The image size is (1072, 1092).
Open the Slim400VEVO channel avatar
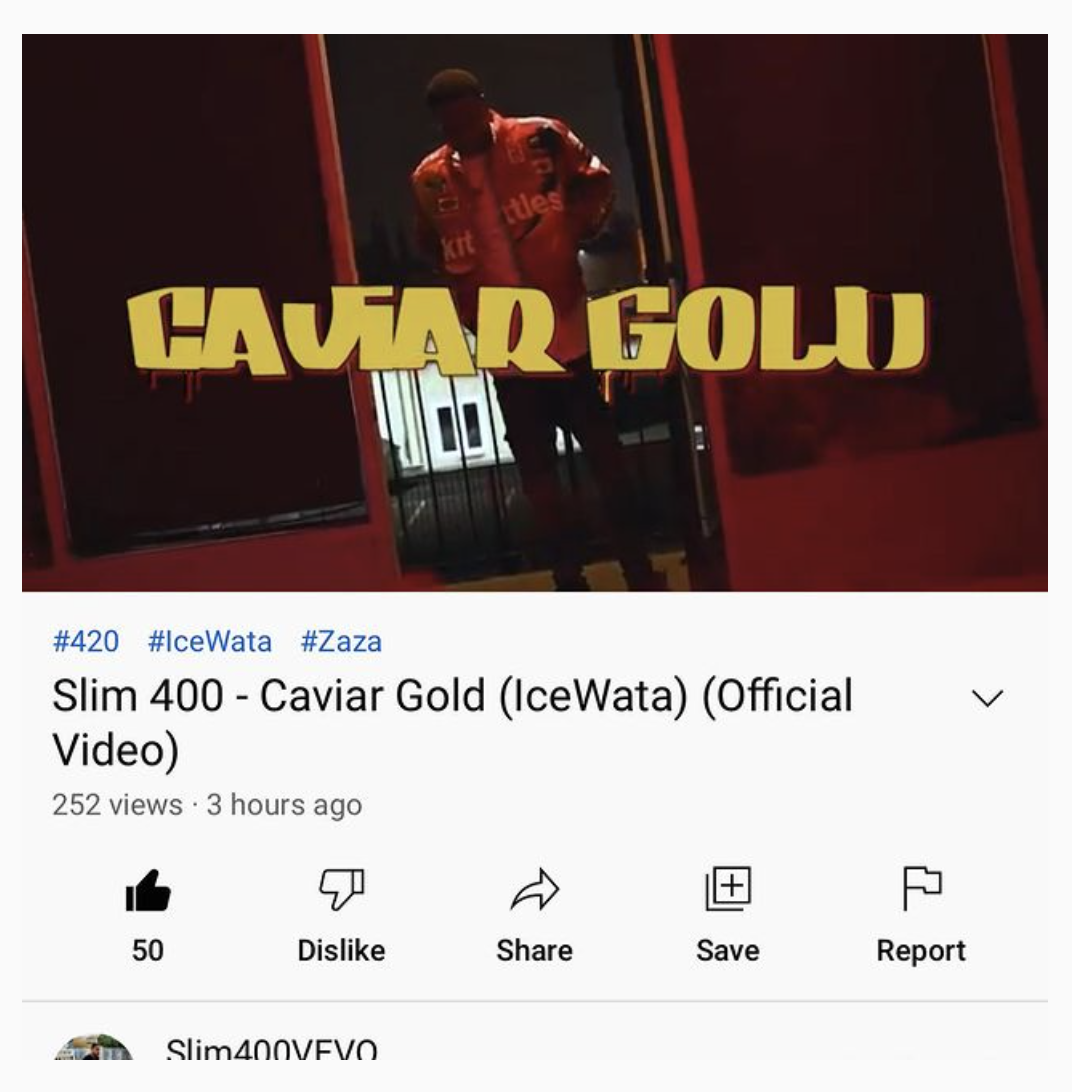pos(93,1047)
